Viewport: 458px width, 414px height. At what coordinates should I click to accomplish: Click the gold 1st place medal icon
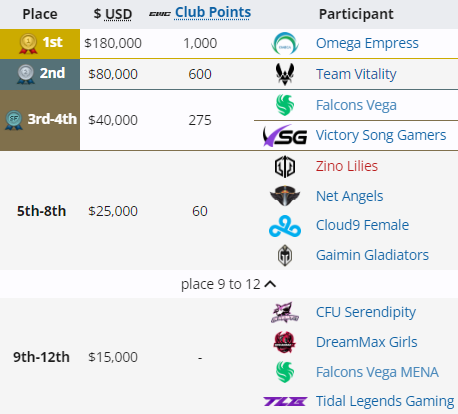(x=28, y=44)
